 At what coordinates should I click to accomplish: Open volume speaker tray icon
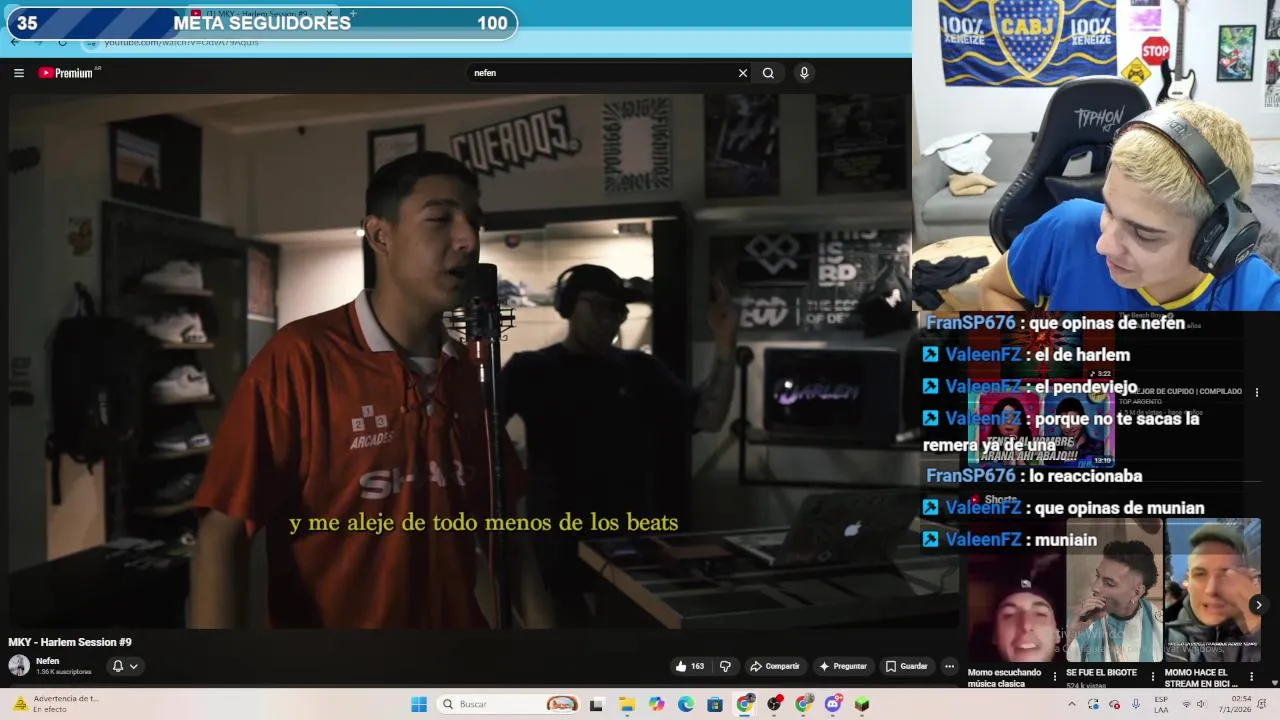pyautogui.click(x=1202, y=704)
